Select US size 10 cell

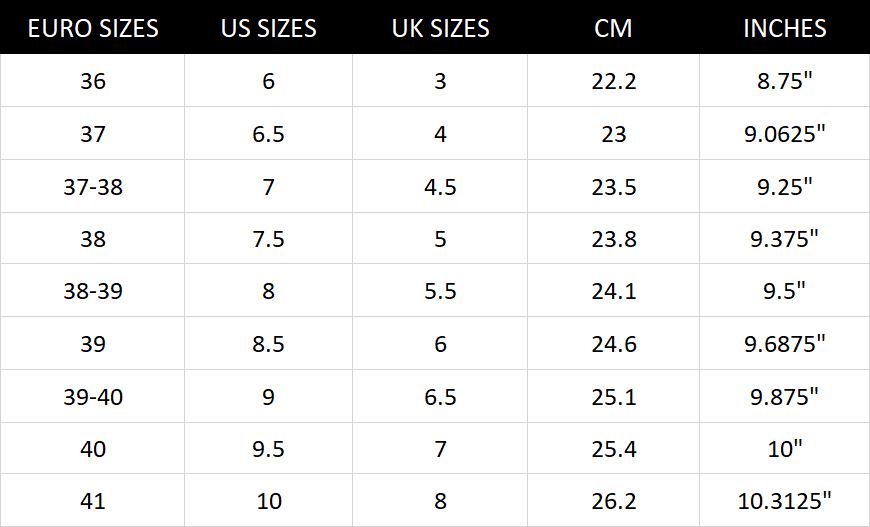[x=268, y=501]
